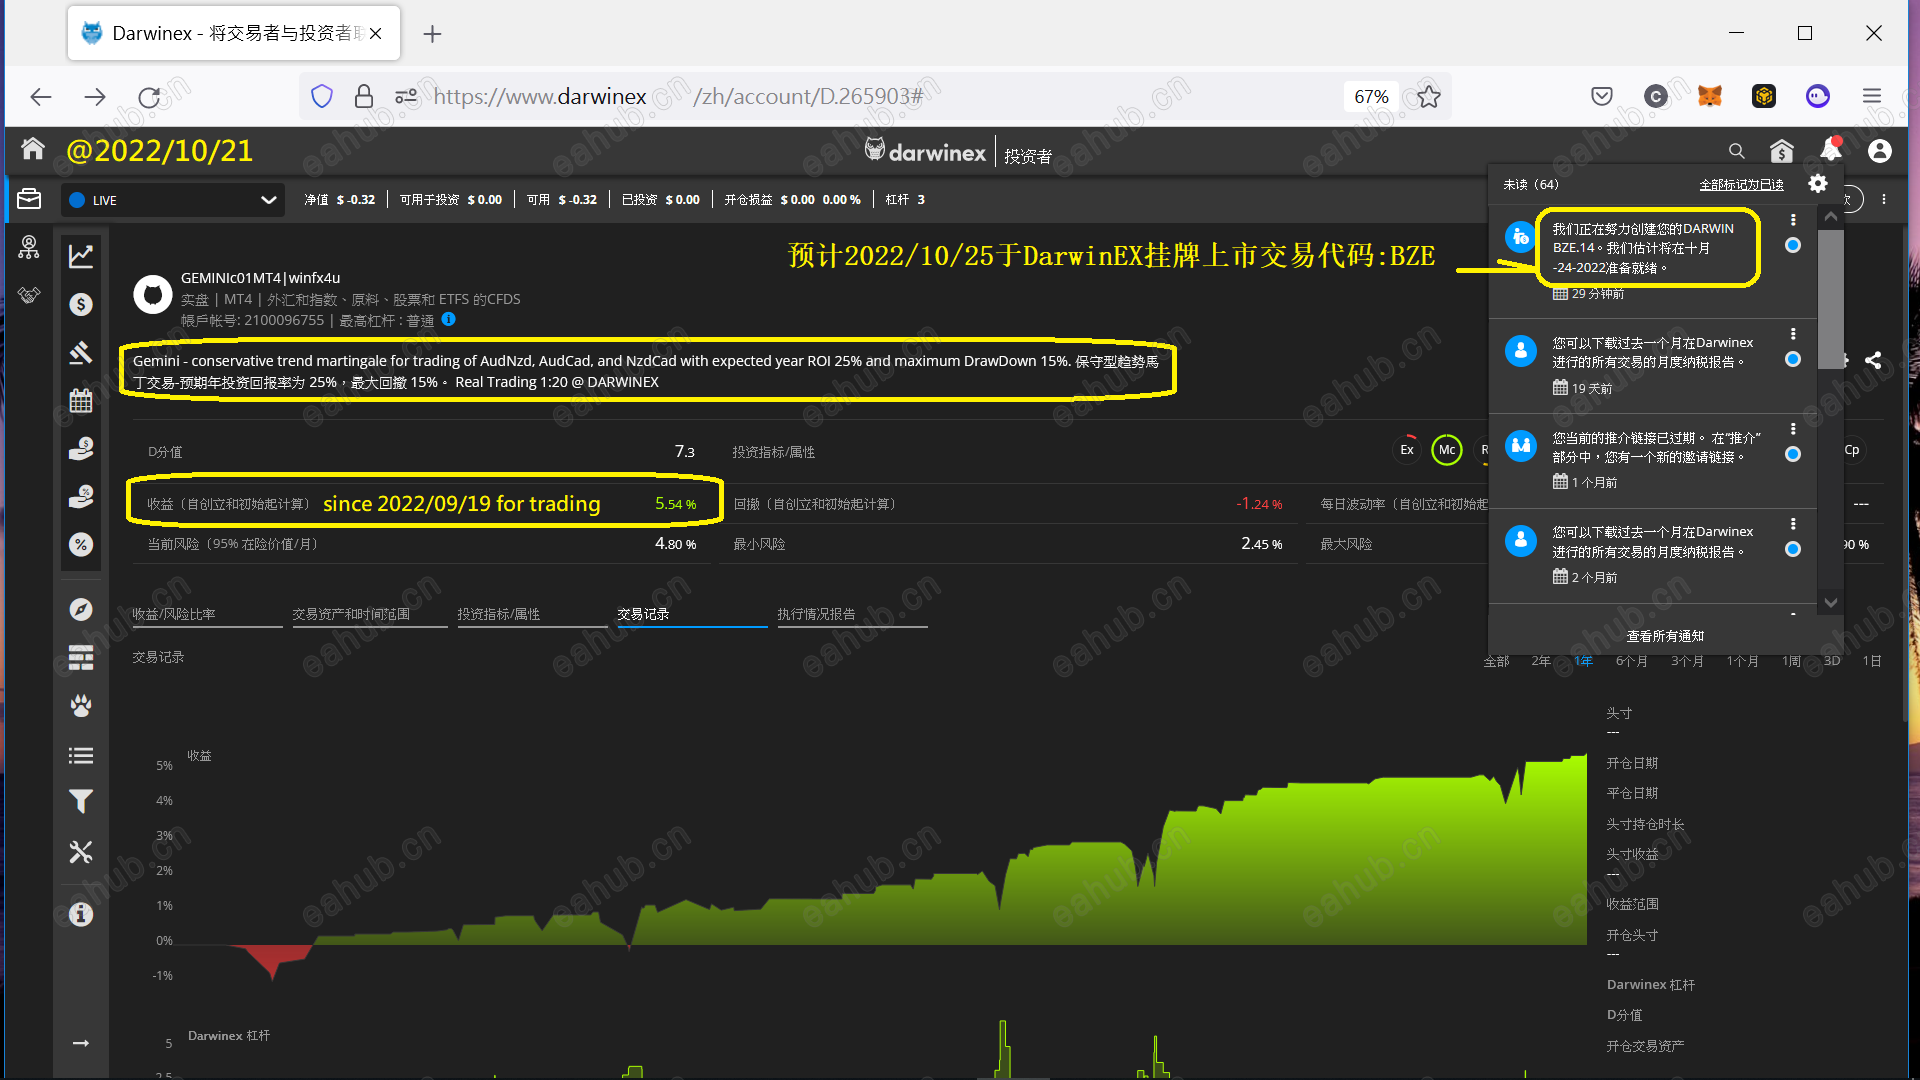The image size is (1920, 1080).
Task: Open the hand holding percent icon
Action: (x=81, y=496)
